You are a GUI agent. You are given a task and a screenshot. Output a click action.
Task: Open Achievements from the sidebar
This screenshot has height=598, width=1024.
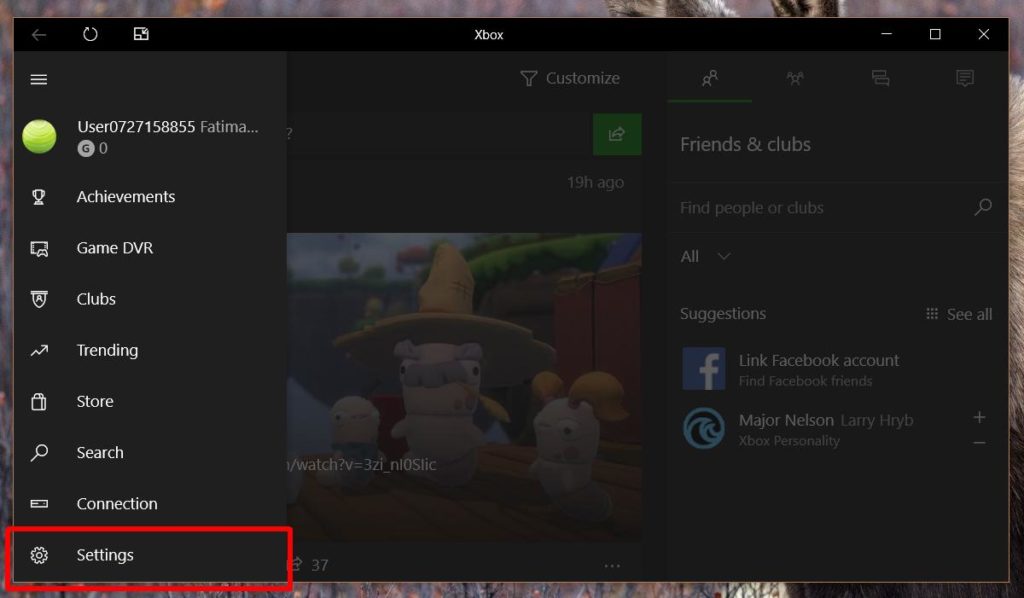click(125, 197)
